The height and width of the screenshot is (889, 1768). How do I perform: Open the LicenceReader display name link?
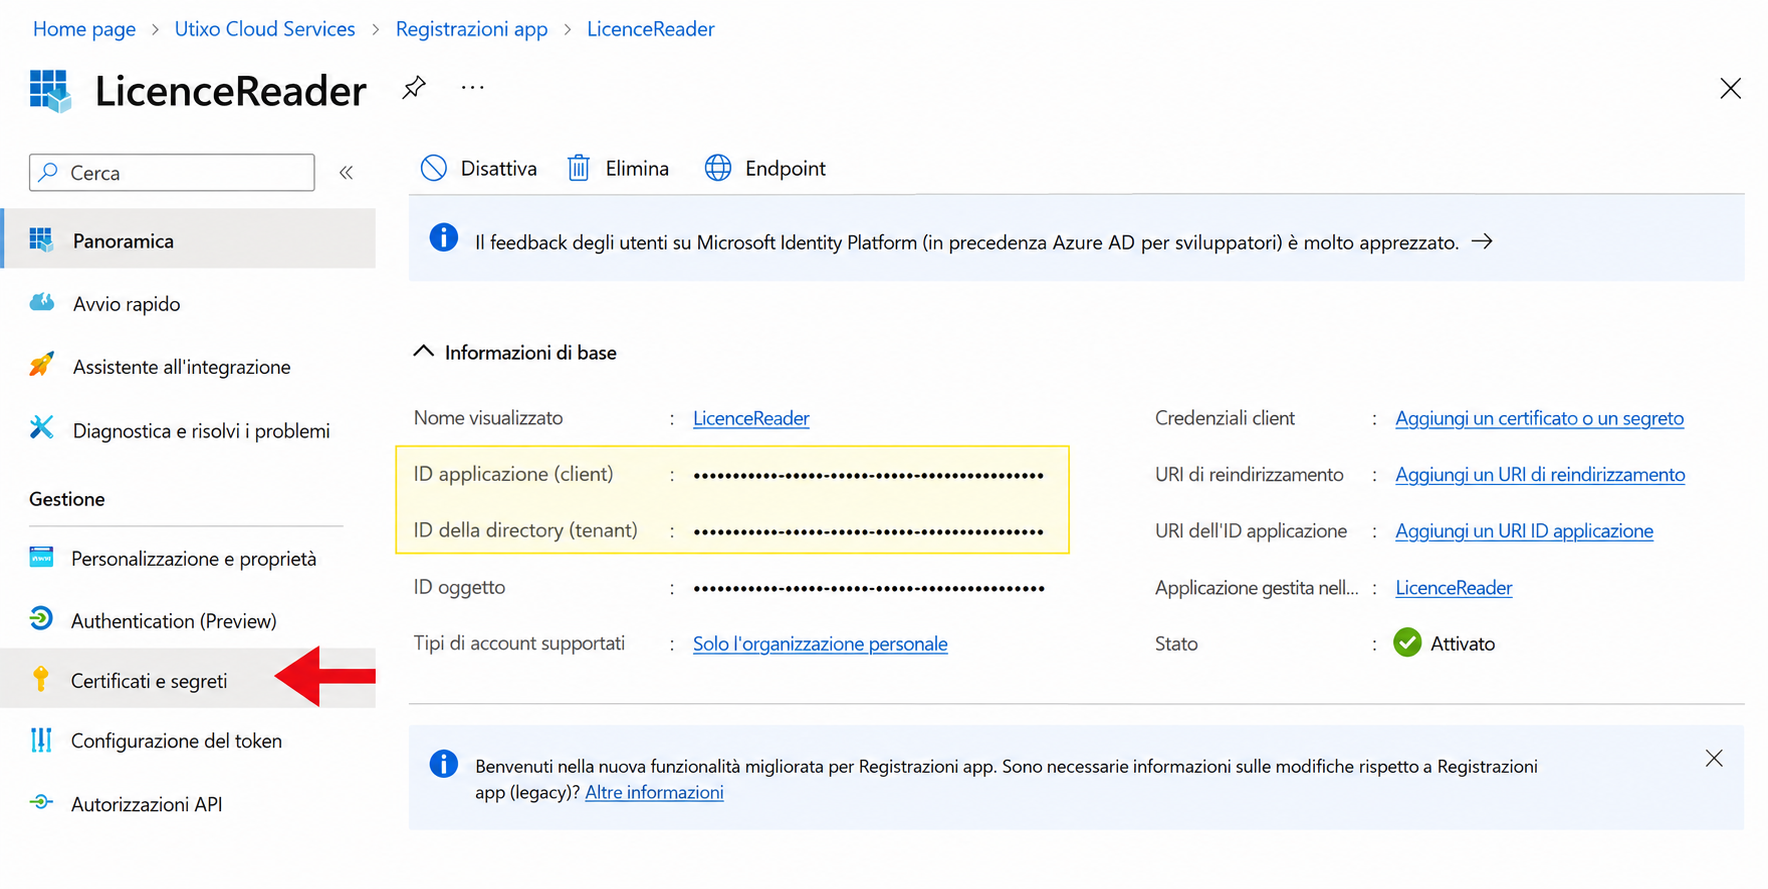[x=751, y=418]
